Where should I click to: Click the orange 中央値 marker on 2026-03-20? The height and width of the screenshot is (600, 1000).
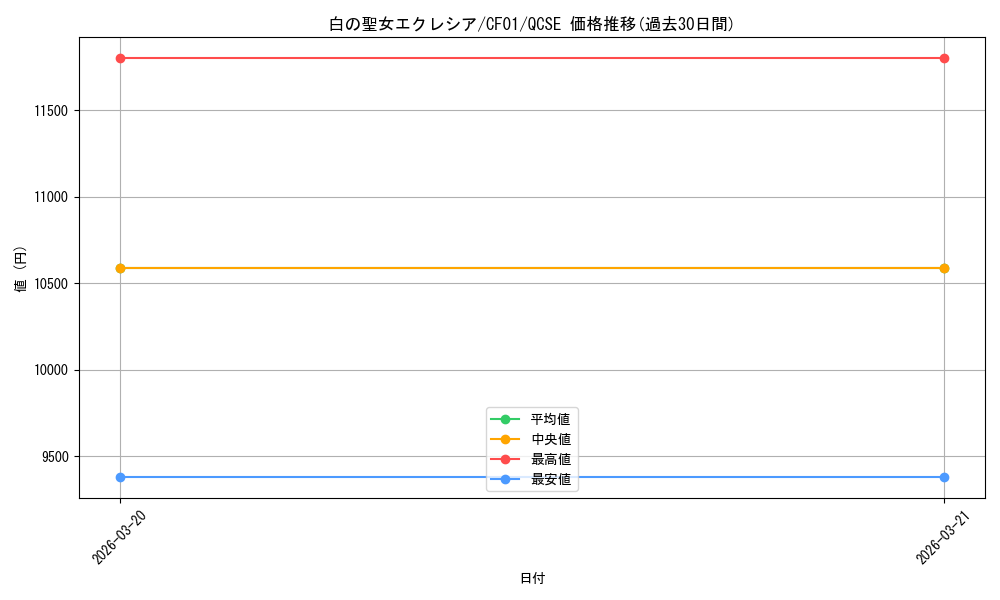coord(119,268)
